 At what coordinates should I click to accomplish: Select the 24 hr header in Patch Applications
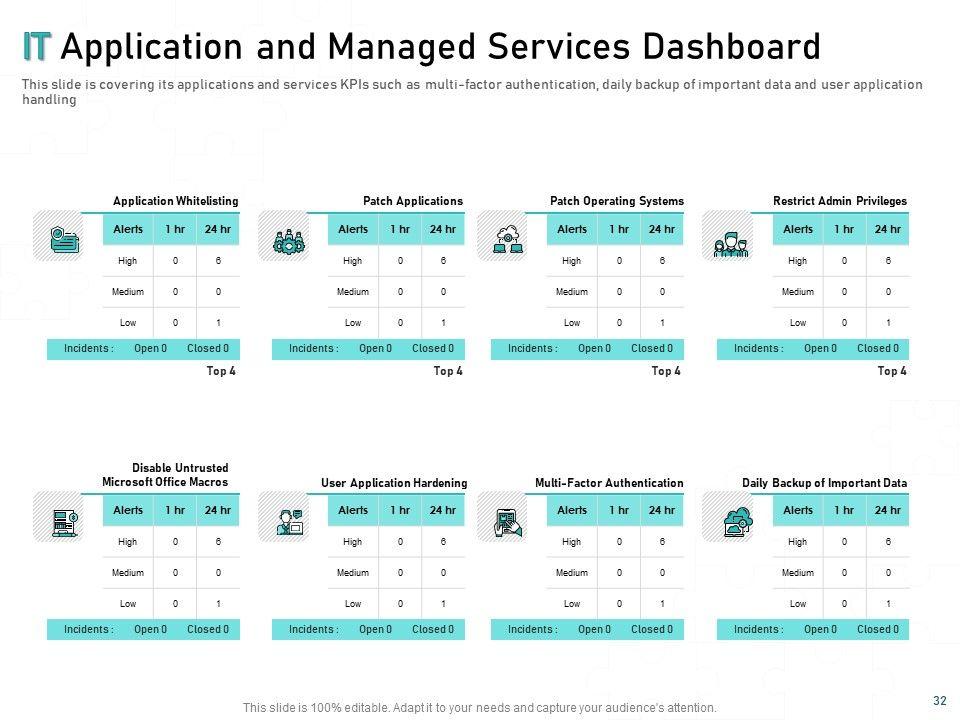pos(443,229)
